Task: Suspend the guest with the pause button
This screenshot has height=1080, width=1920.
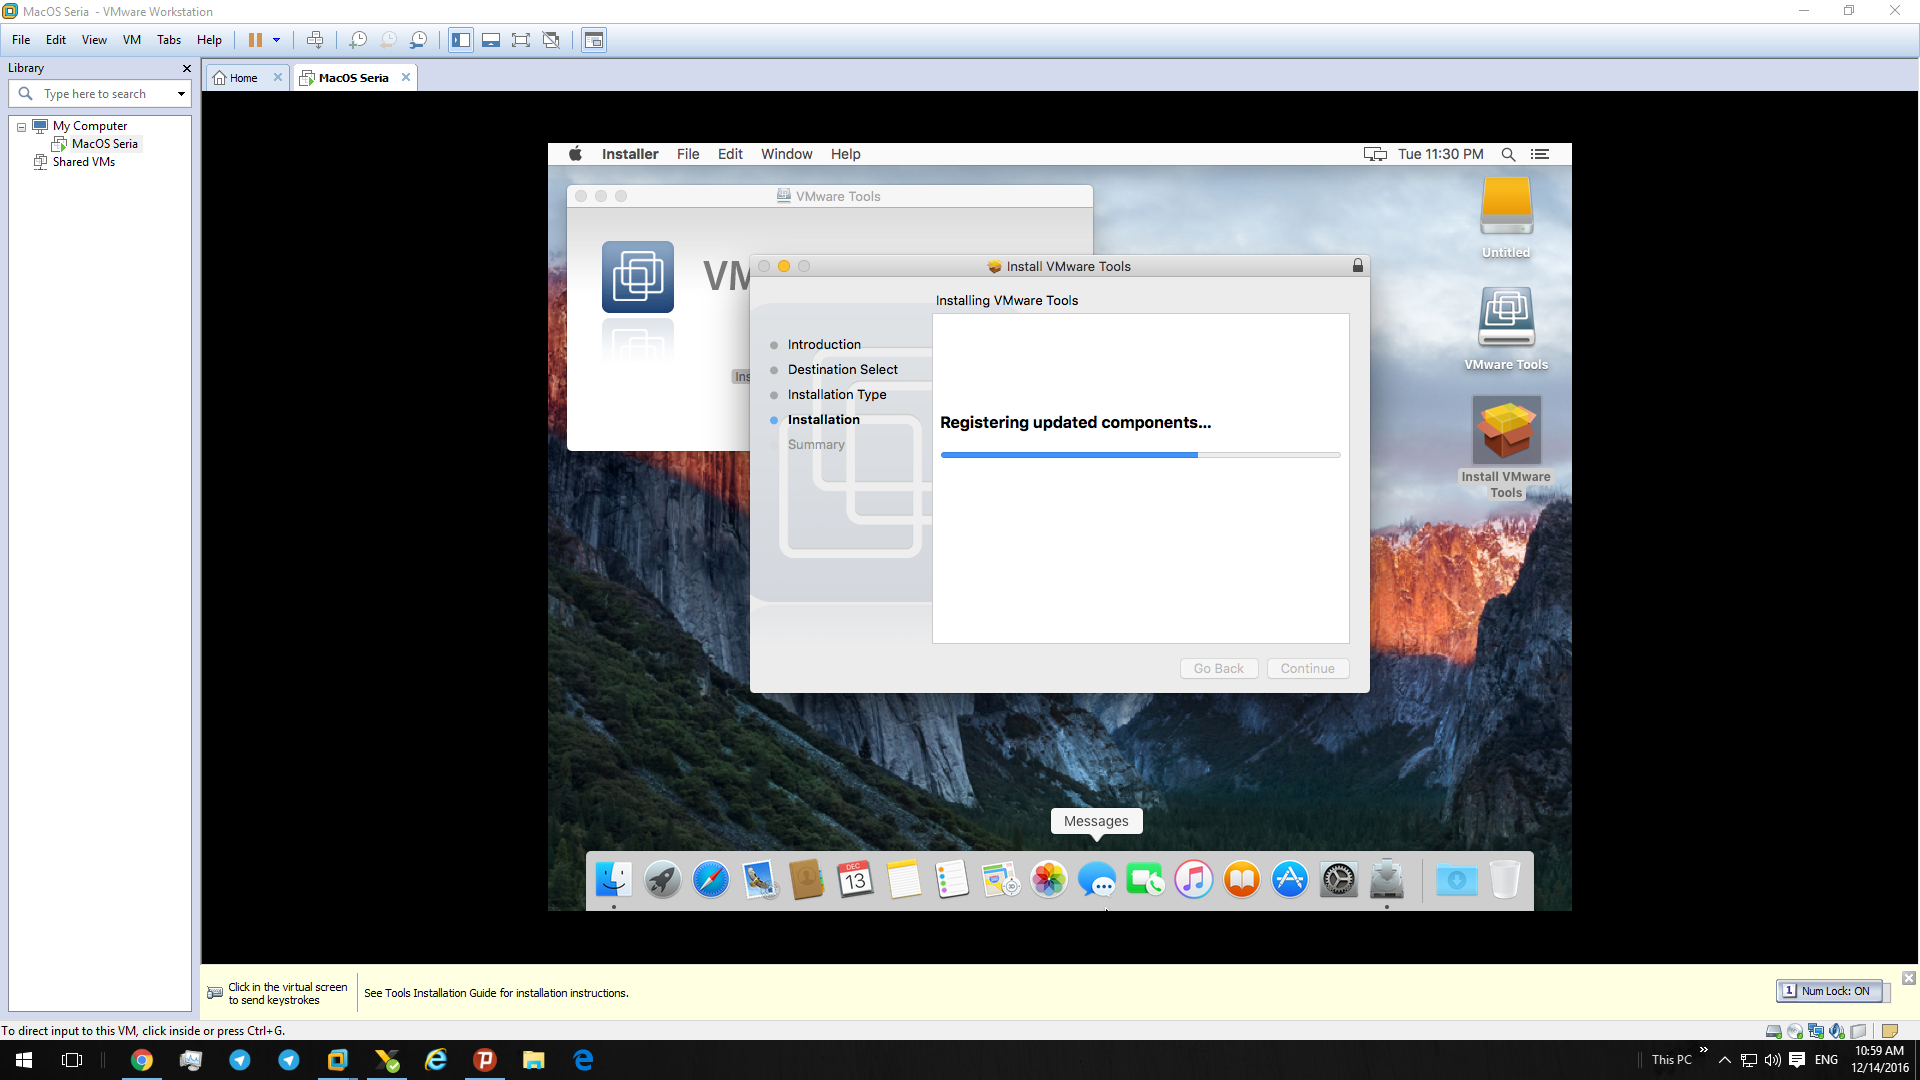Action: click(x=255, y=40)
